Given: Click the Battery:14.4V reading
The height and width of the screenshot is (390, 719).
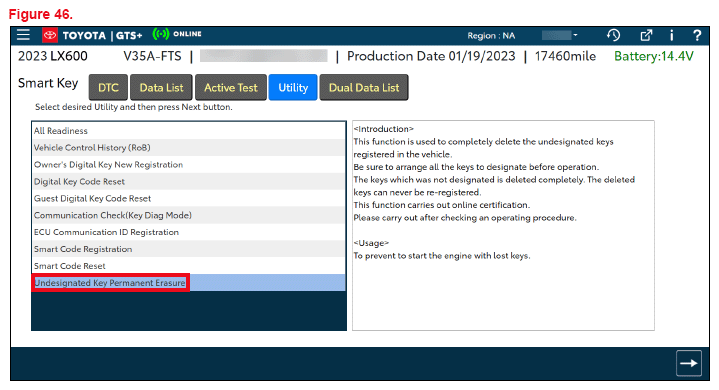Looking at the screenshot, I should click(x=654, y=56).
